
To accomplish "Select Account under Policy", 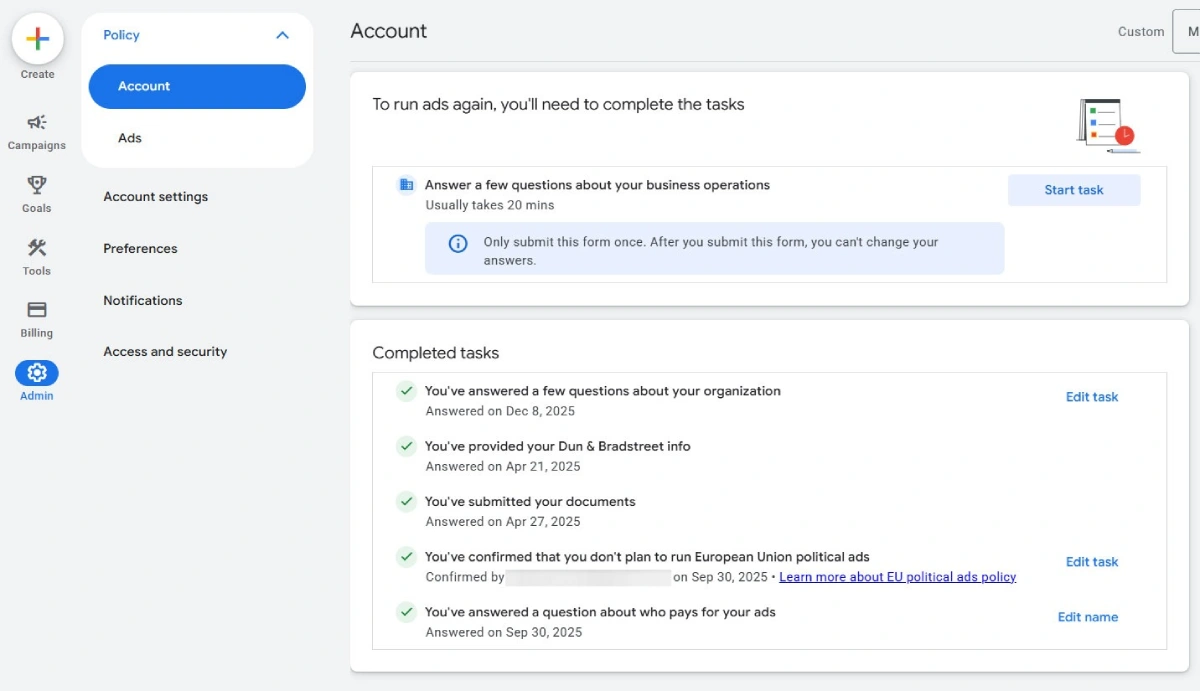I will [x=197, y=86].
